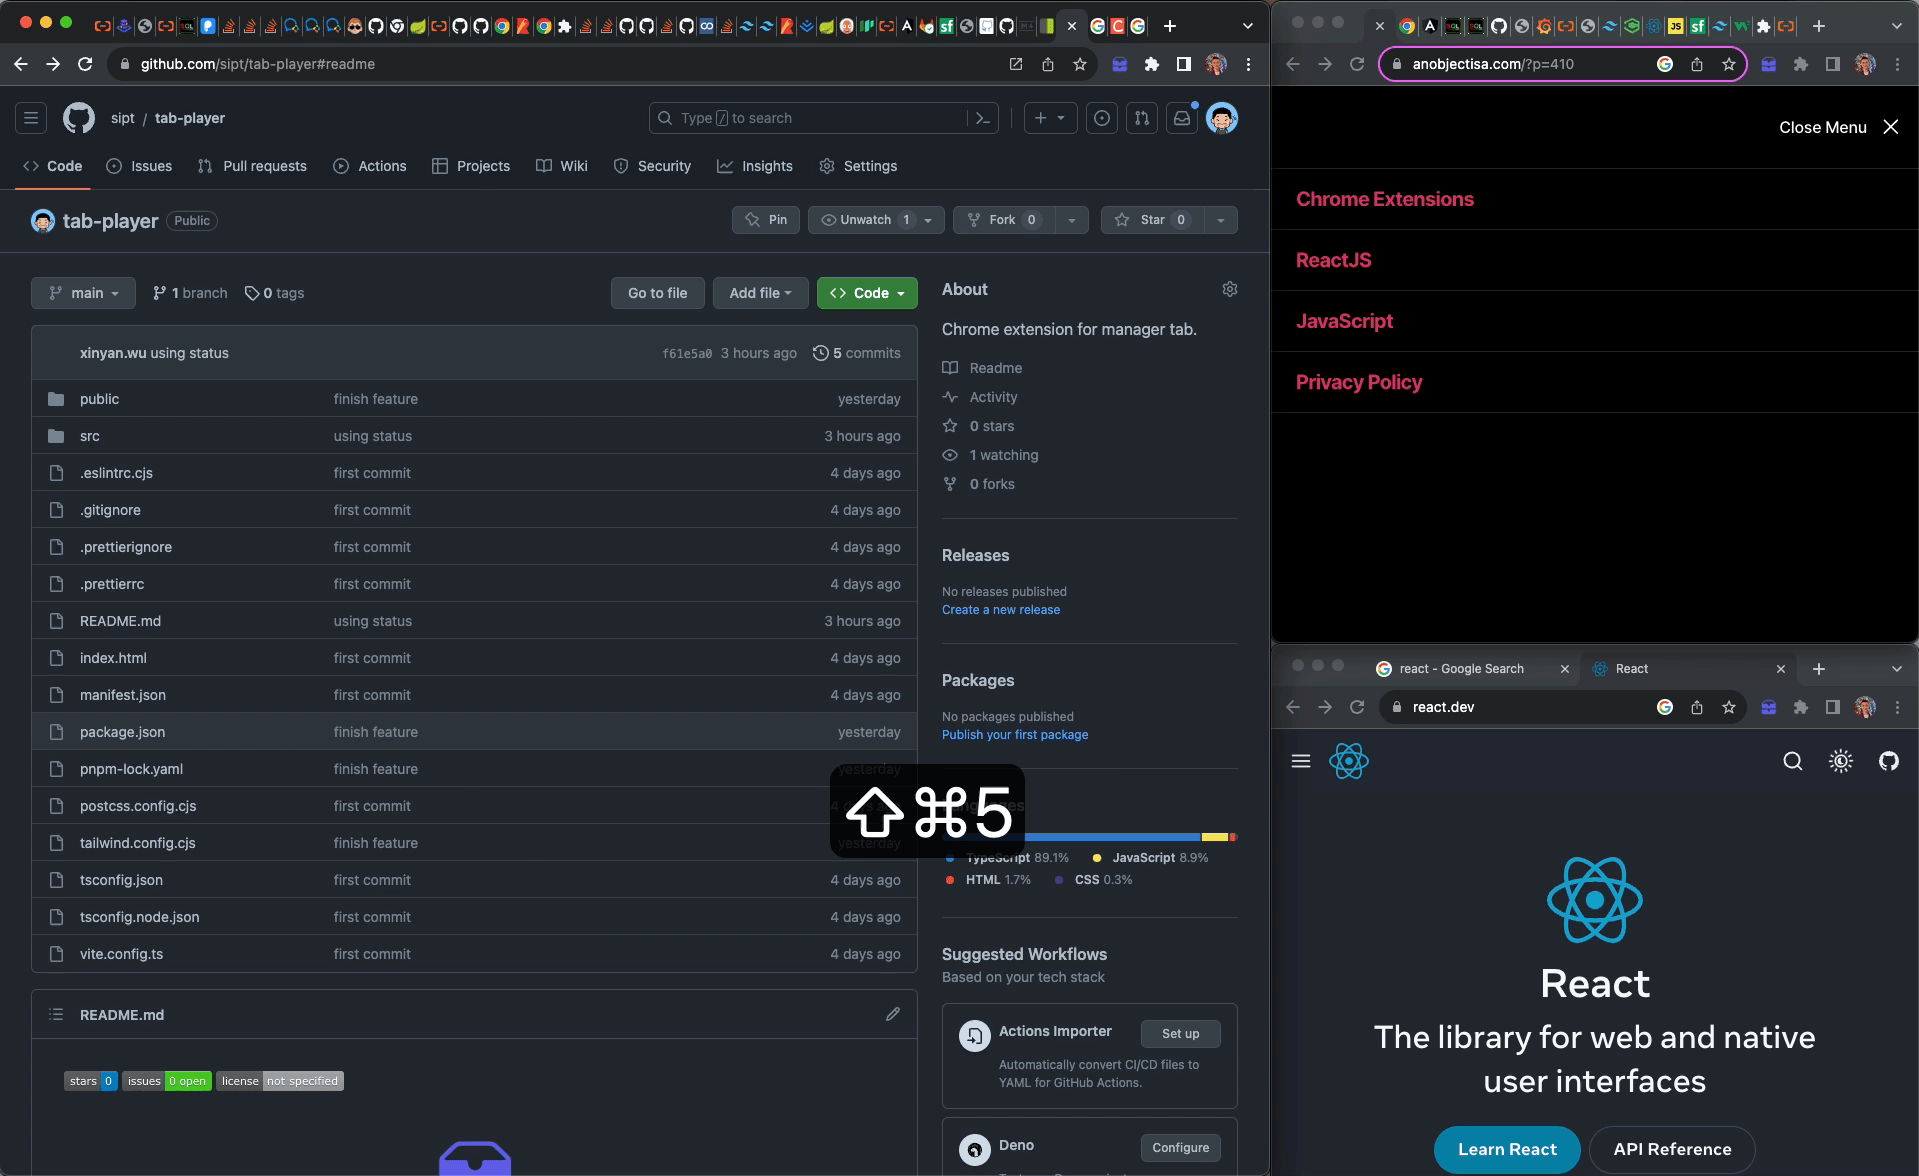Expand the Fork options arrow
Screen dimensions: 1919x1176
coord(1071,220)
